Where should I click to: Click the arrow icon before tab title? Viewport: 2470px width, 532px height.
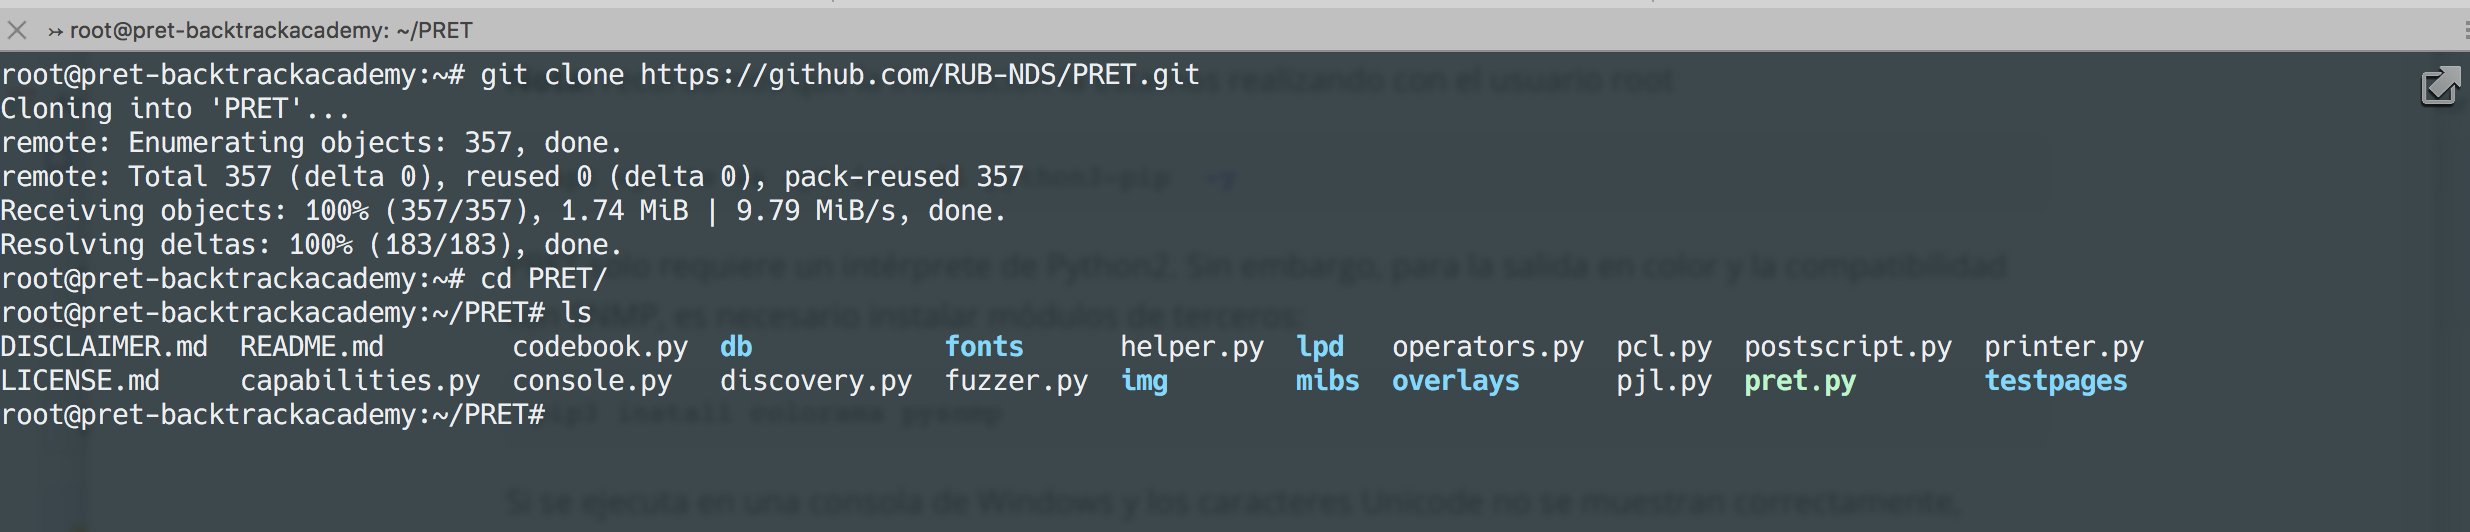coord(56,32)
